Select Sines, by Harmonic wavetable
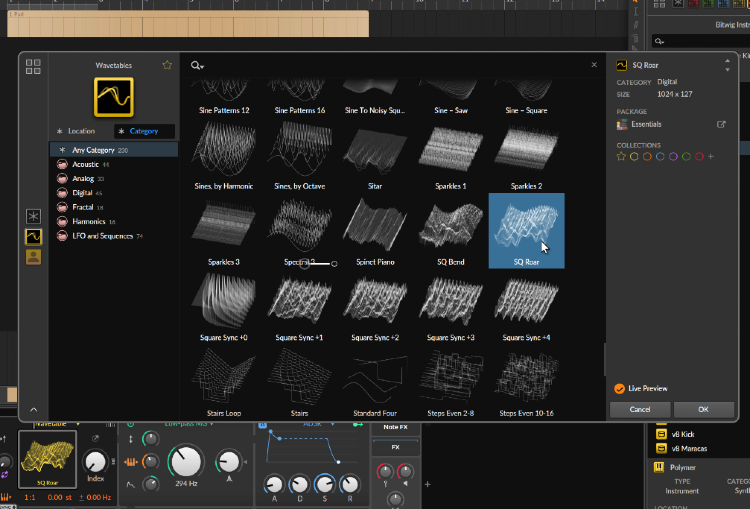 coord(224,155)
